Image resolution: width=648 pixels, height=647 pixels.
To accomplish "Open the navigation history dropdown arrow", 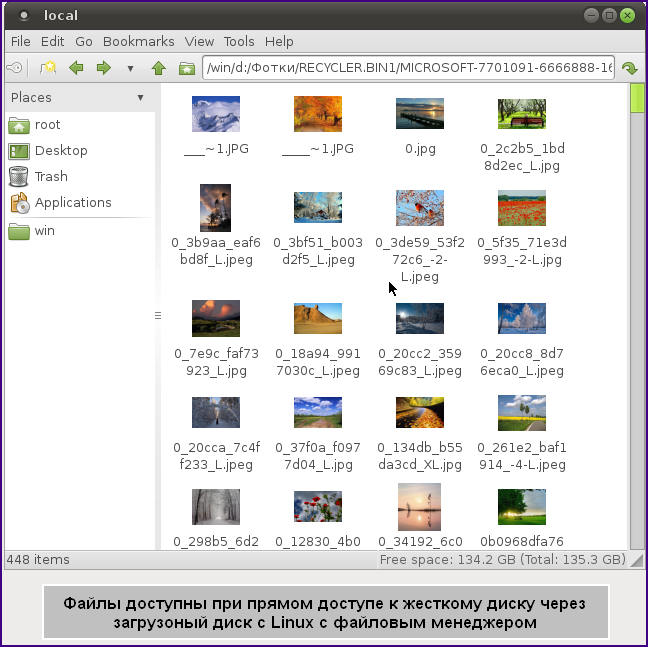I will pyautogui.click(x=130, y=68).
